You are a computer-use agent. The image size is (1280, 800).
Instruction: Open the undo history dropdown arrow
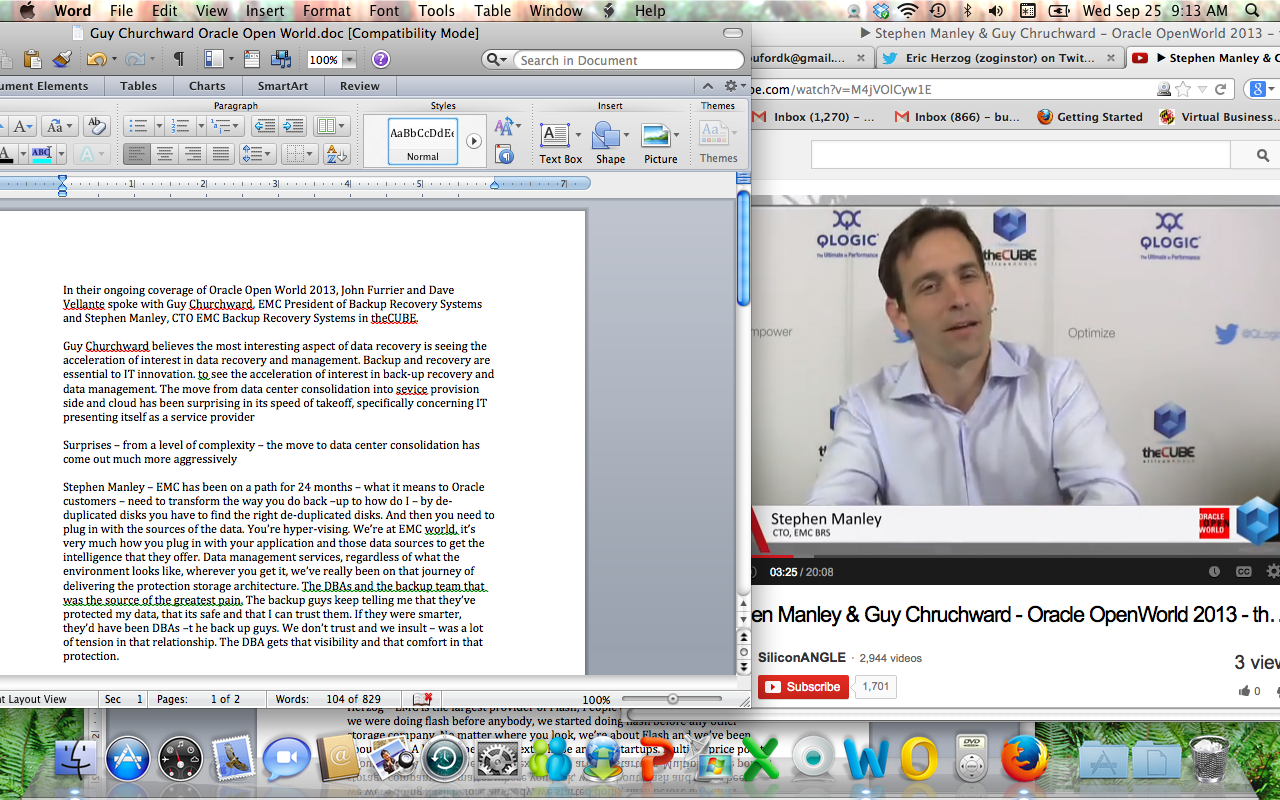pos(113,60)
